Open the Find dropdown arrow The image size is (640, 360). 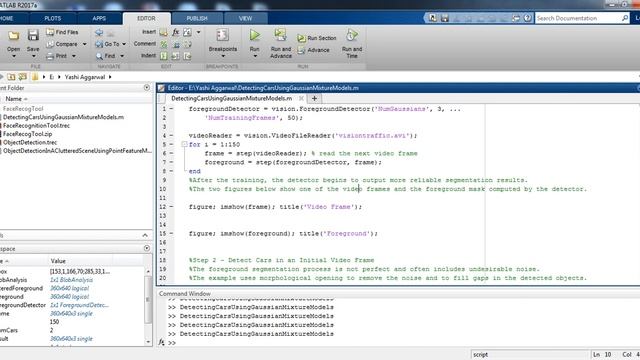coord(122,56)
